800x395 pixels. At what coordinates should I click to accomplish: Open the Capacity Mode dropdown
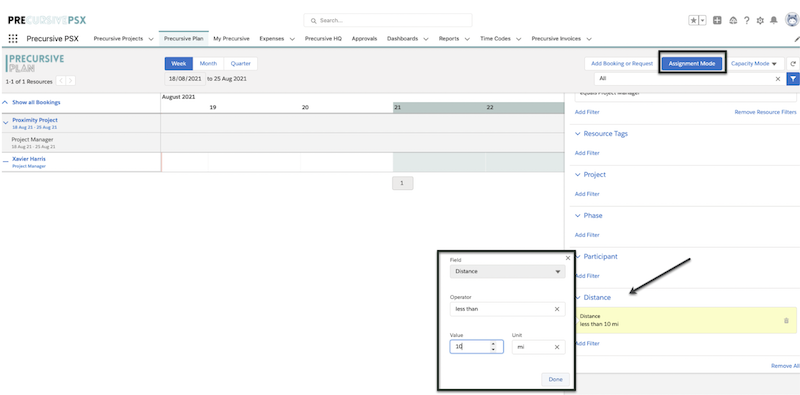click(x=754, y=64)
